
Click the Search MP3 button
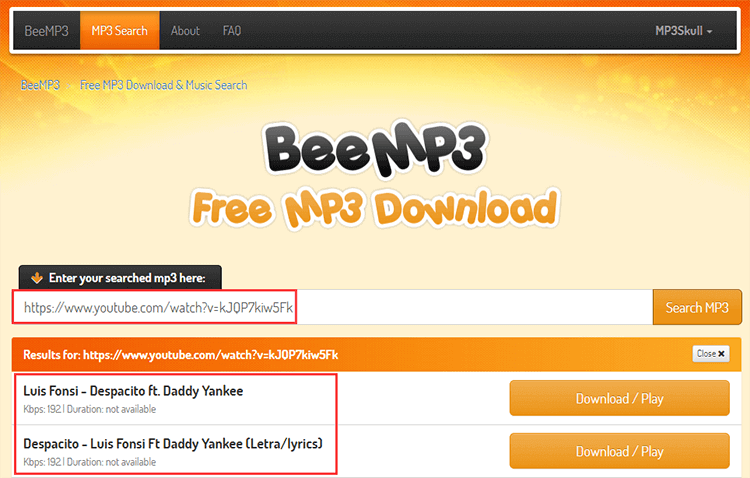(697, 307)
